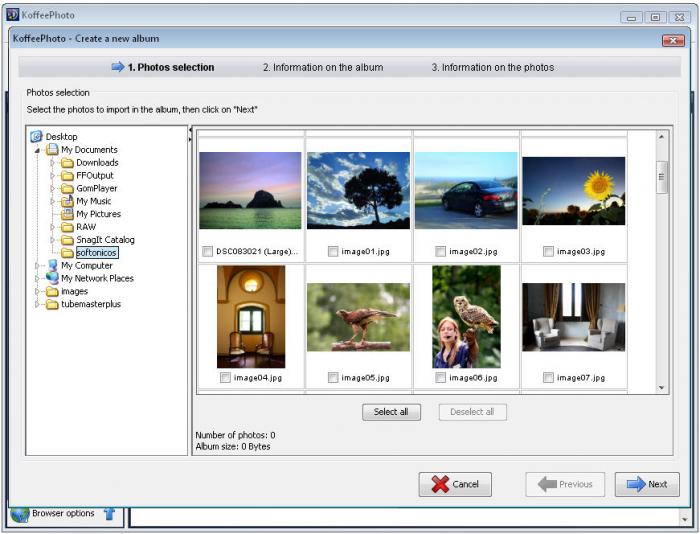Expand the My Computer node

pyautogui.click(x=37, y=266)
